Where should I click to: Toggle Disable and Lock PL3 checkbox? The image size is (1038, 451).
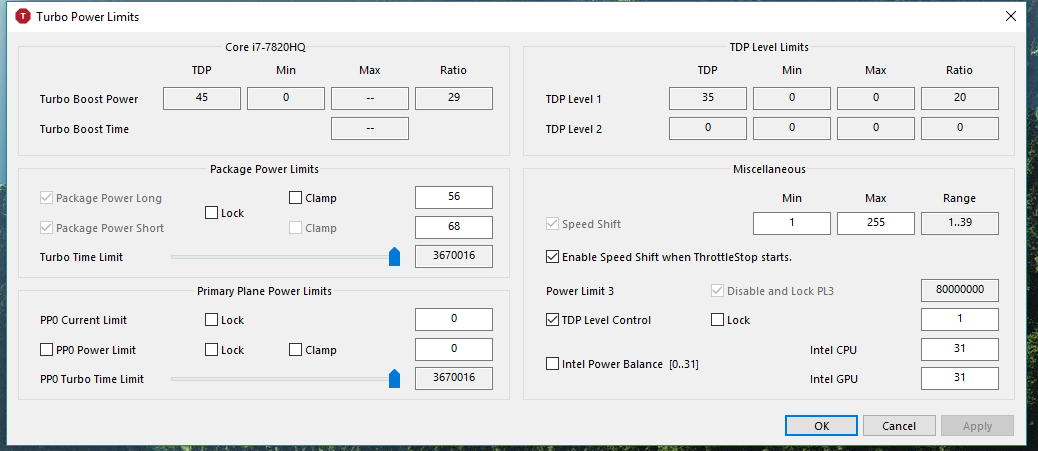point(717,290)
